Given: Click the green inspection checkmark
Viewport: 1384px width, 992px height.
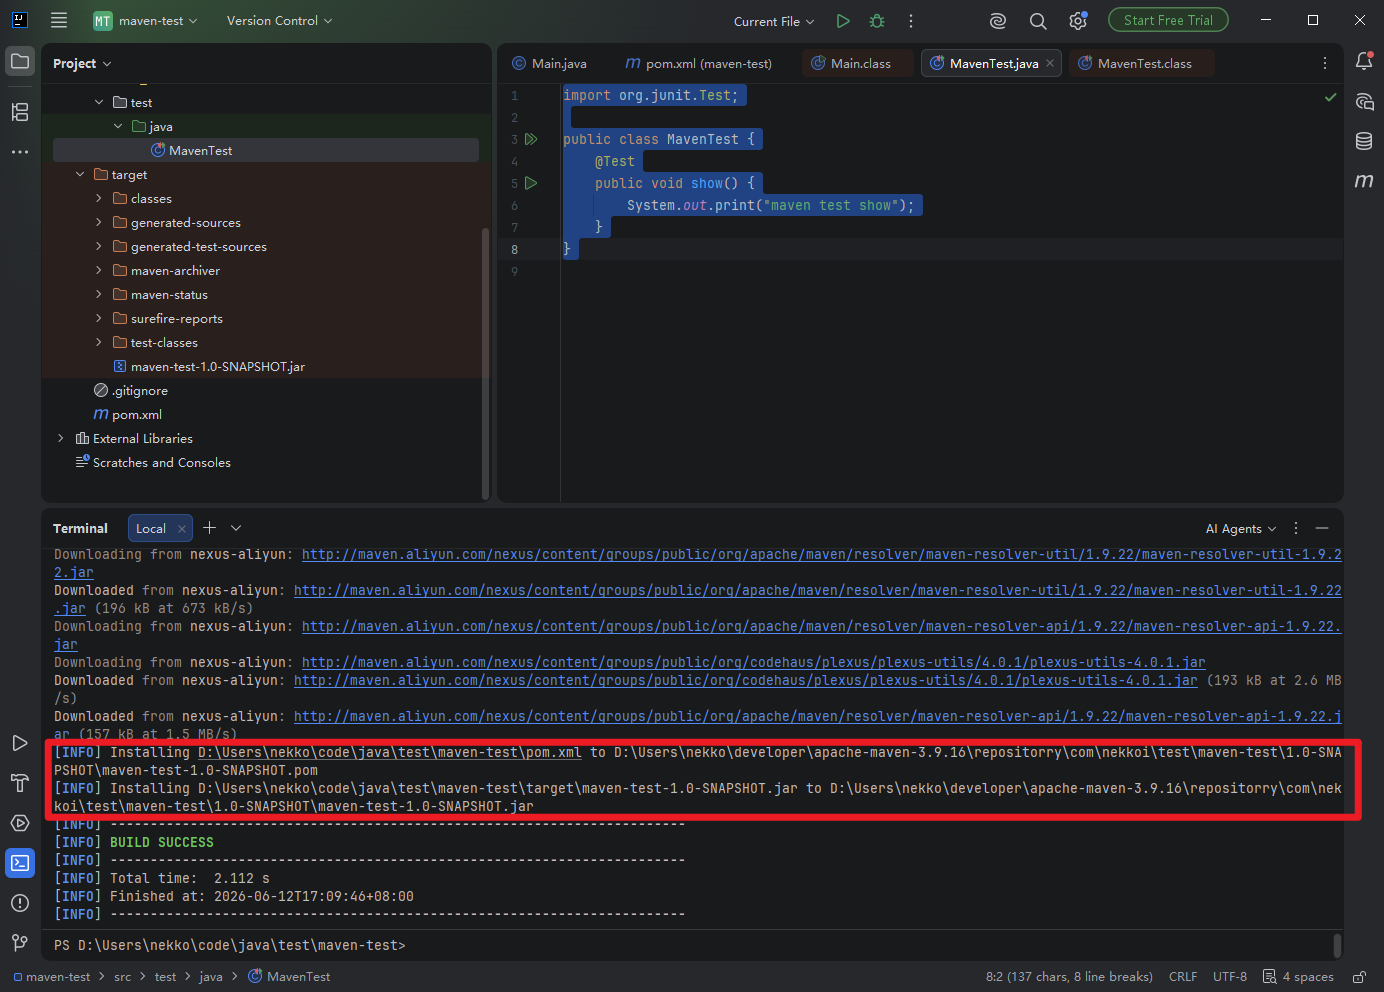Looking at the screenshot, I should coord(1331,97).
